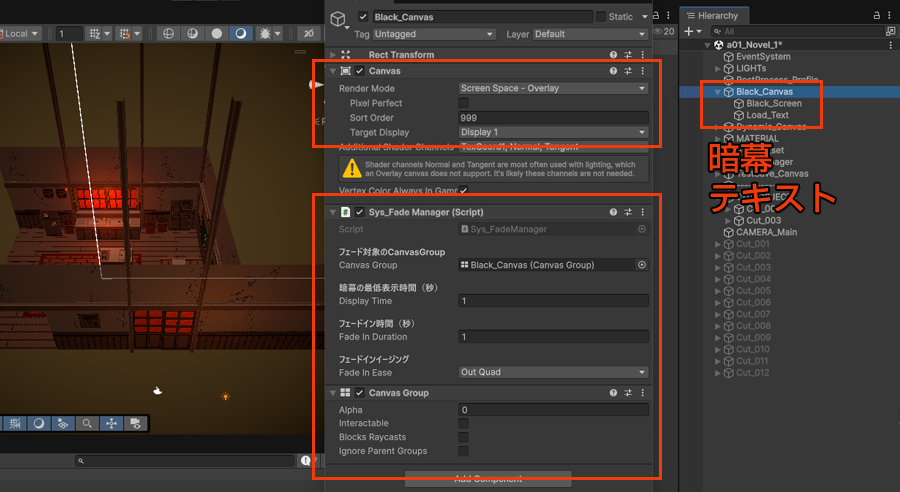This screenshot has height=492, width=900.
Task: Select Load_Text in the Hierarchy
Action: 767,115
